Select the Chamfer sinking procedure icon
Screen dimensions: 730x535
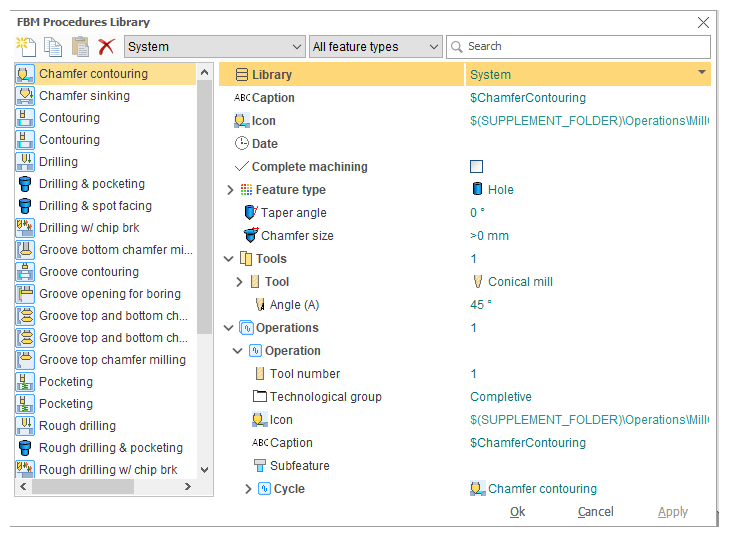tap(25, 96)
